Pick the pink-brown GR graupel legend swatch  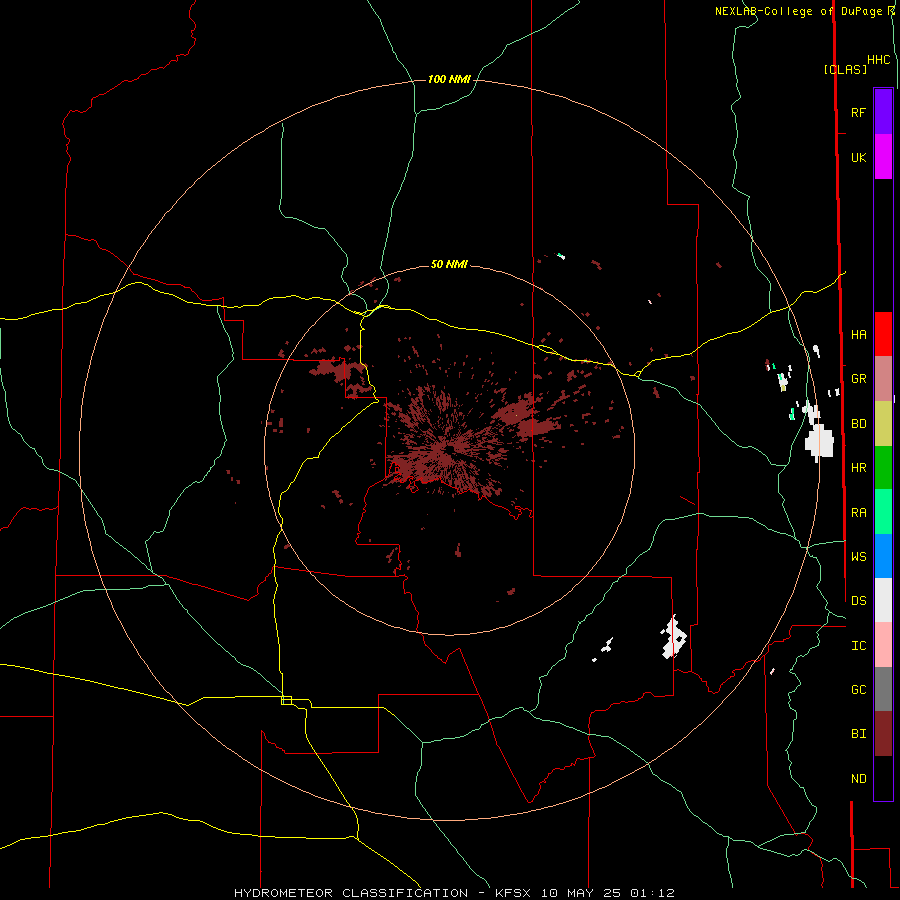[883, 378]
